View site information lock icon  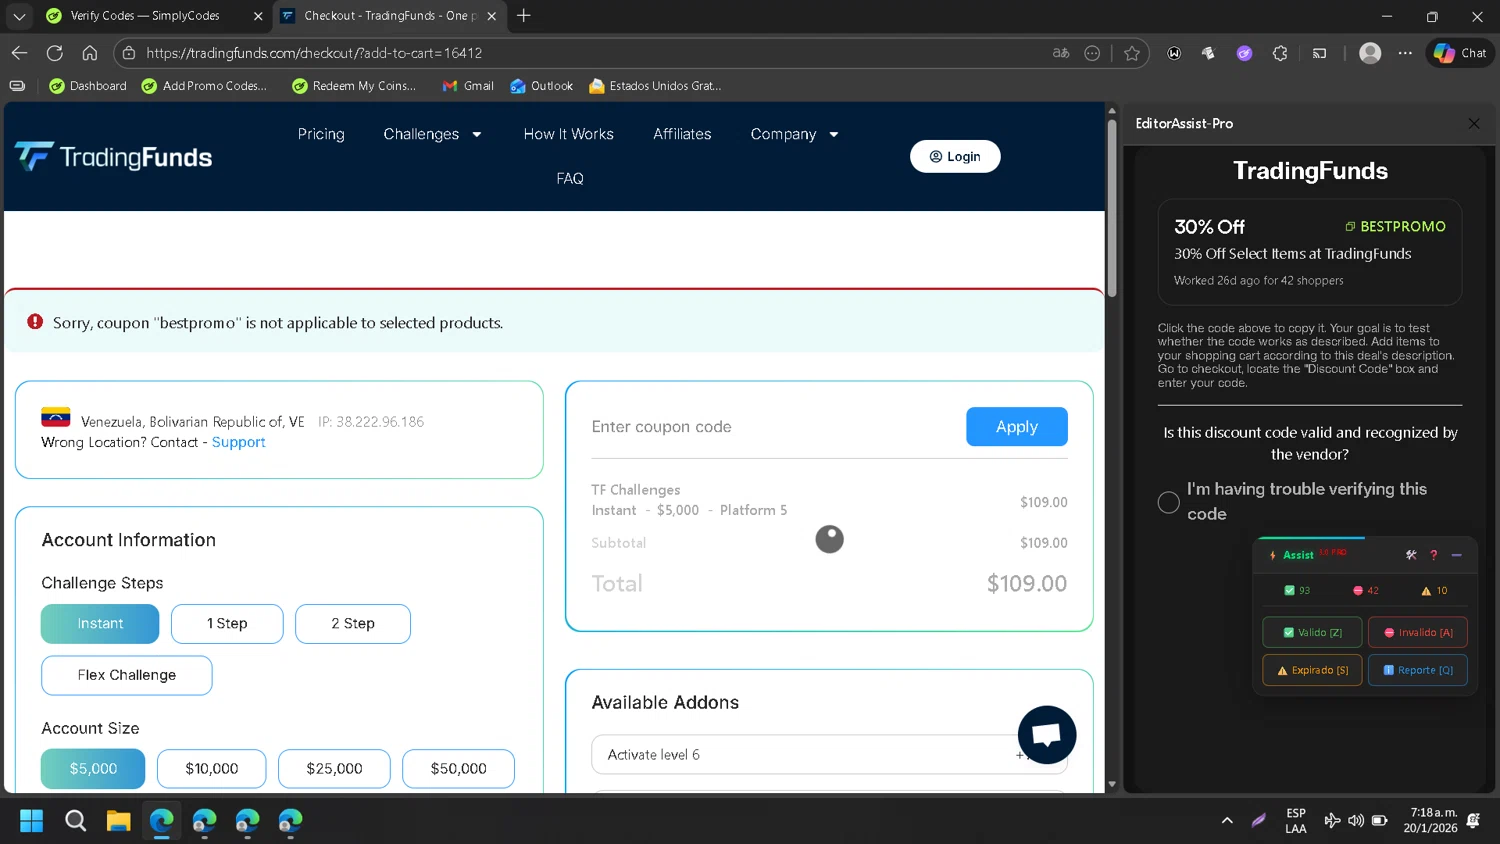129,53
